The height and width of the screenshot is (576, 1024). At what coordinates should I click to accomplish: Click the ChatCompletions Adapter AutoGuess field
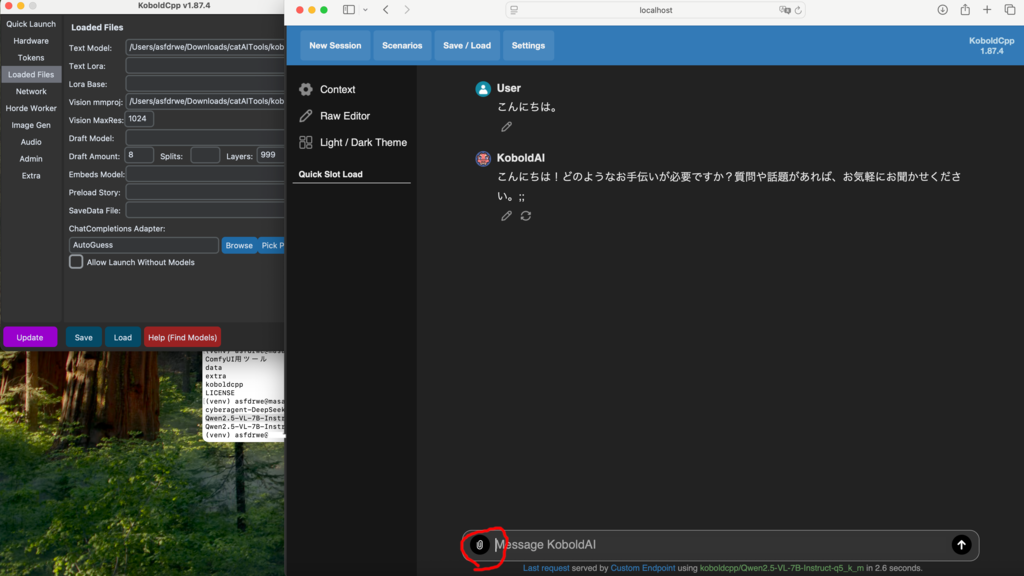click(x=144, y=245)
